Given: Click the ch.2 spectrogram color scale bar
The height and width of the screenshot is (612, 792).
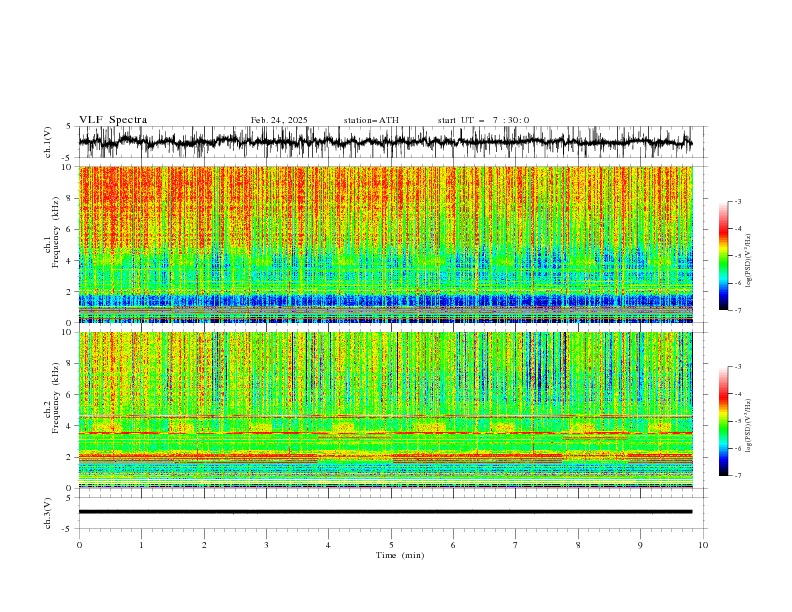Looking at the screenshot, I should pos(723,421).
